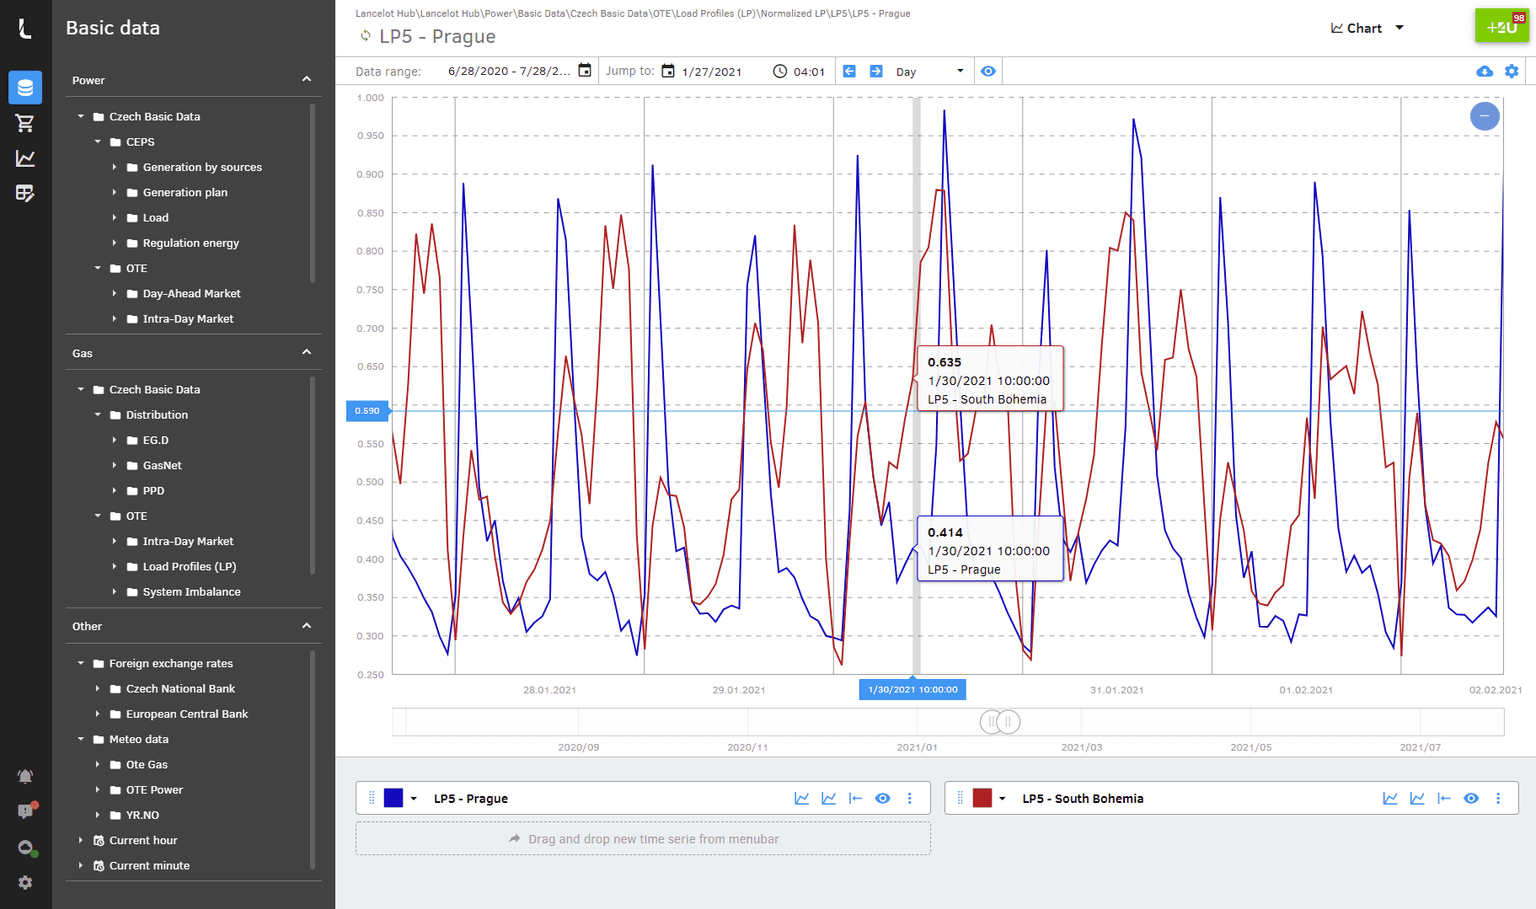
Task: Open the line chart sidebar icon
Action: click(25, 158)
